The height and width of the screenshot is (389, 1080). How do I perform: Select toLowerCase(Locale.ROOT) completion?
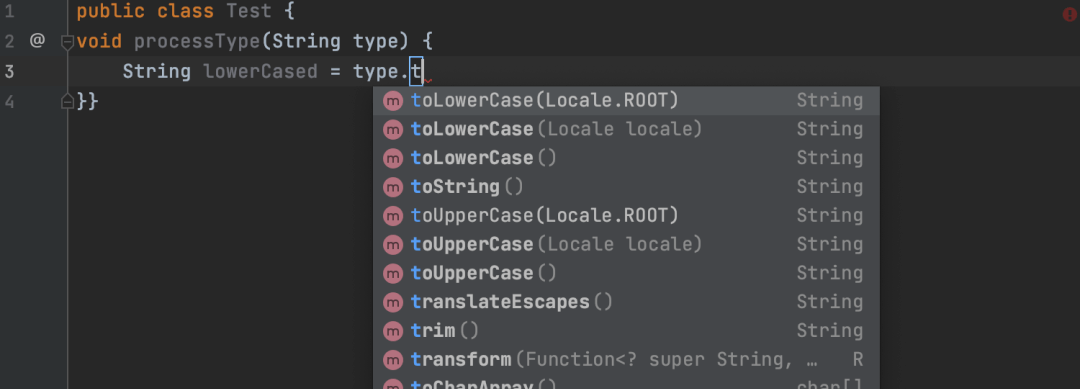626,101
